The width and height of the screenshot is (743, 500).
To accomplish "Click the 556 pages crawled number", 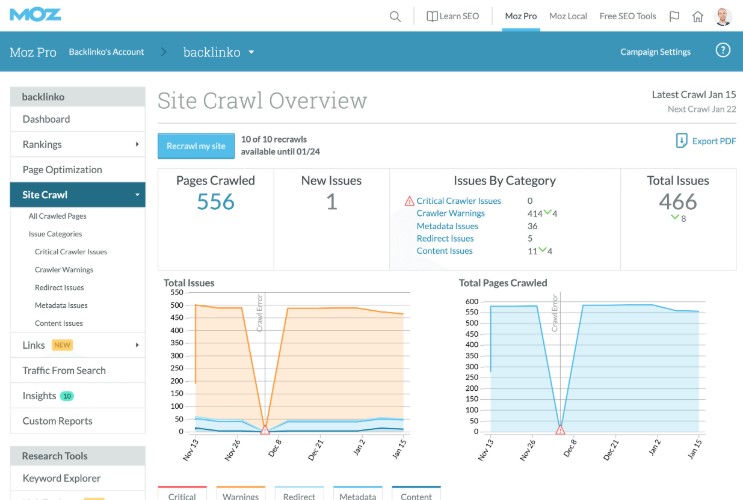I will [x=216, y=202].
